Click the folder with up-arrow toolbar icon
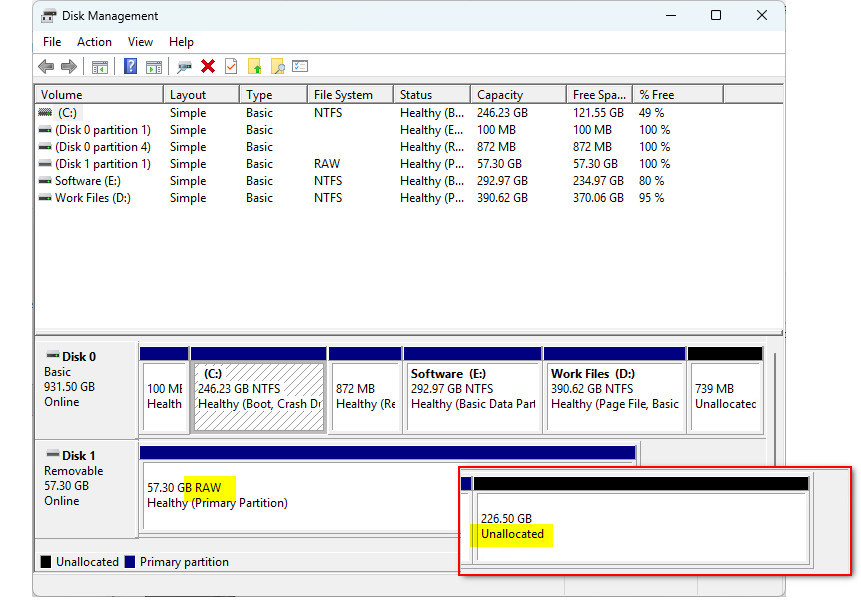Viewport: 861px width, 602px height. [254, 66]
